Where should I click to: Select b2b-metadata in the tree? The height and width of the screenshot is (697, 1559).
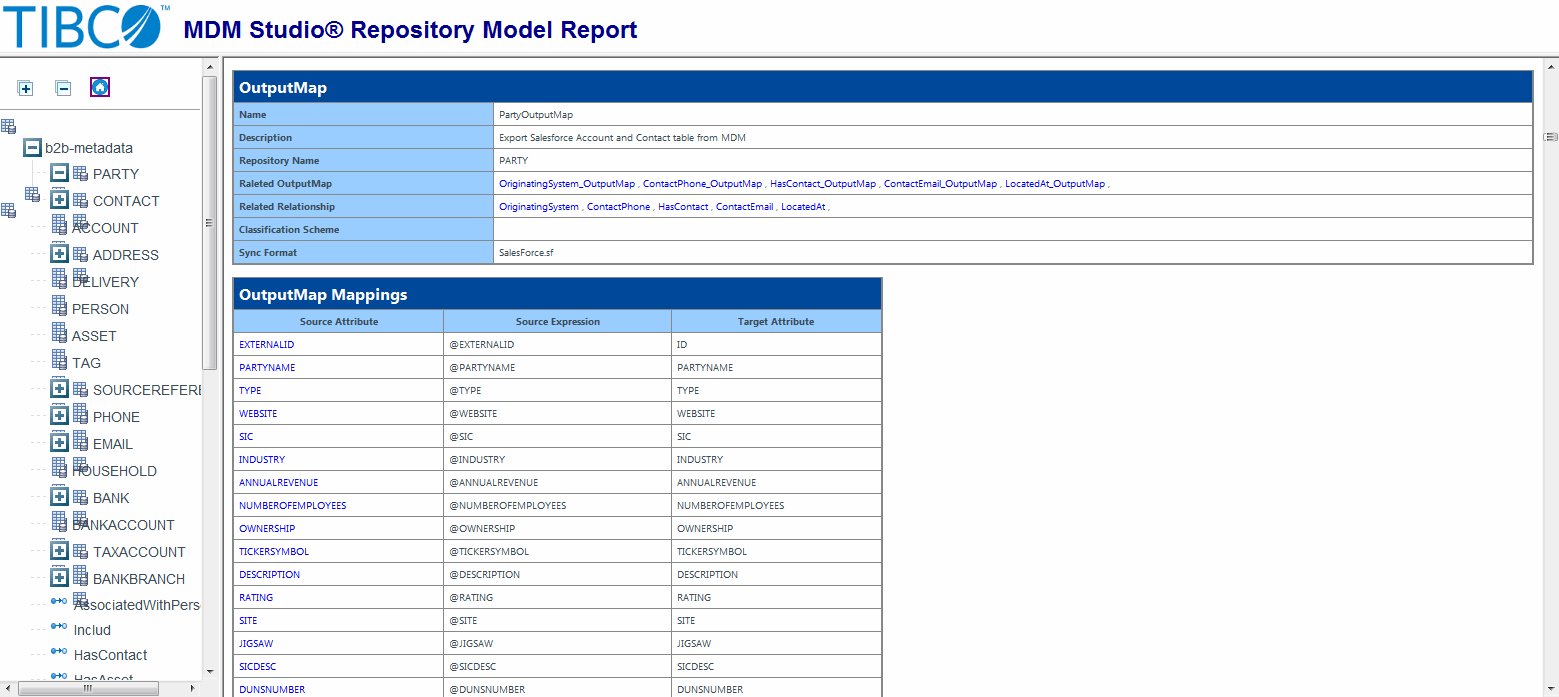(89, 148)
